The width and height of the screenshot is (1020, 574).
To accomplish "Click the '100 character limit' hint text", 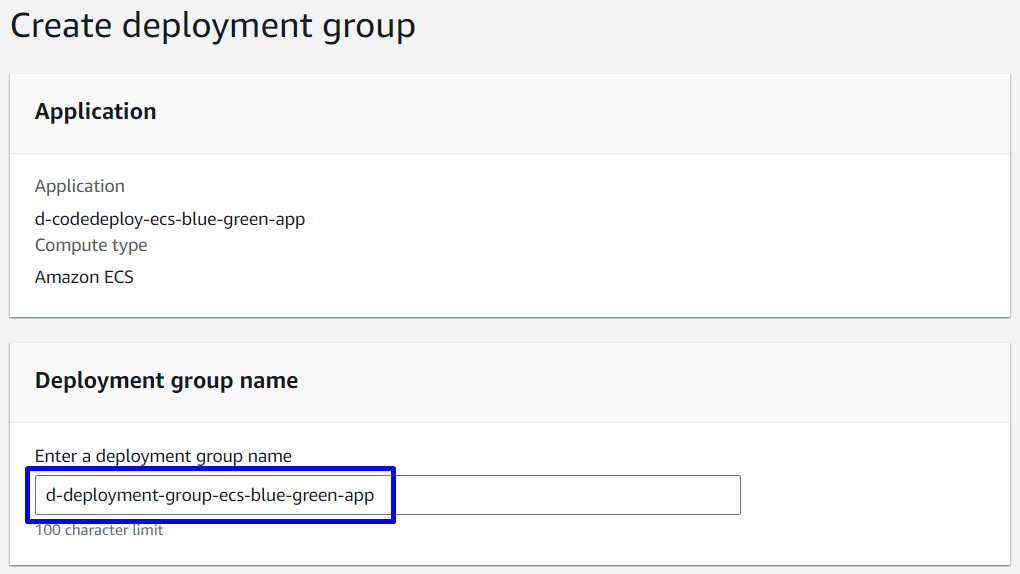I will pos(99,530).
